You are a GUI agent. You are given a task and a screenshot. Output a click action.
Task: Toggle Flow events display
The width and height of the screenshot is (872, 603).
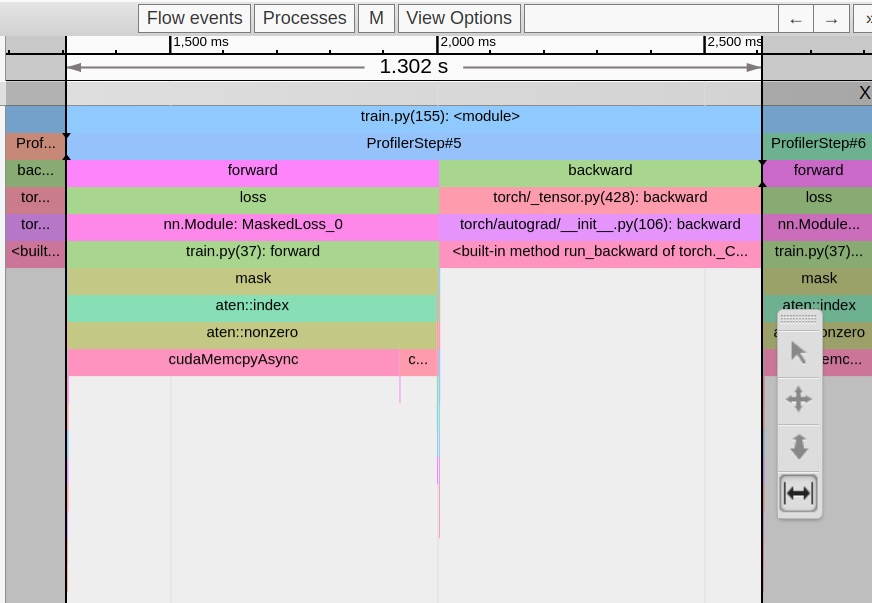(x=195, y=19)
